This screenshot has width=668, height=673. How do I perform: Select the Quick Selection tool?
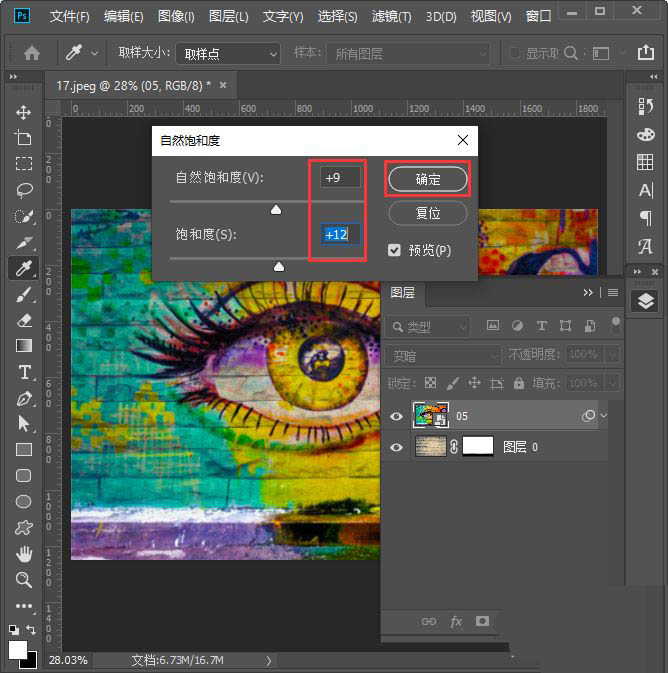point(24,216)
